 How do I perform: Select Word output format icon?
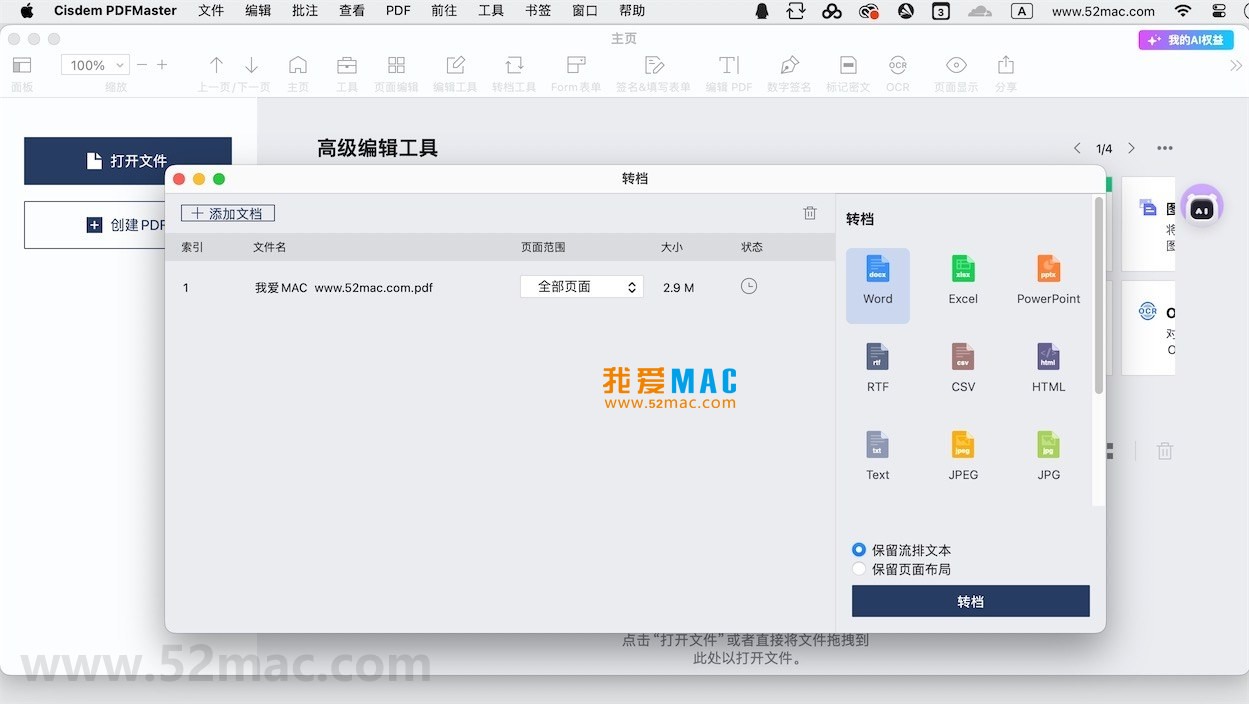[x=878, y=268]
